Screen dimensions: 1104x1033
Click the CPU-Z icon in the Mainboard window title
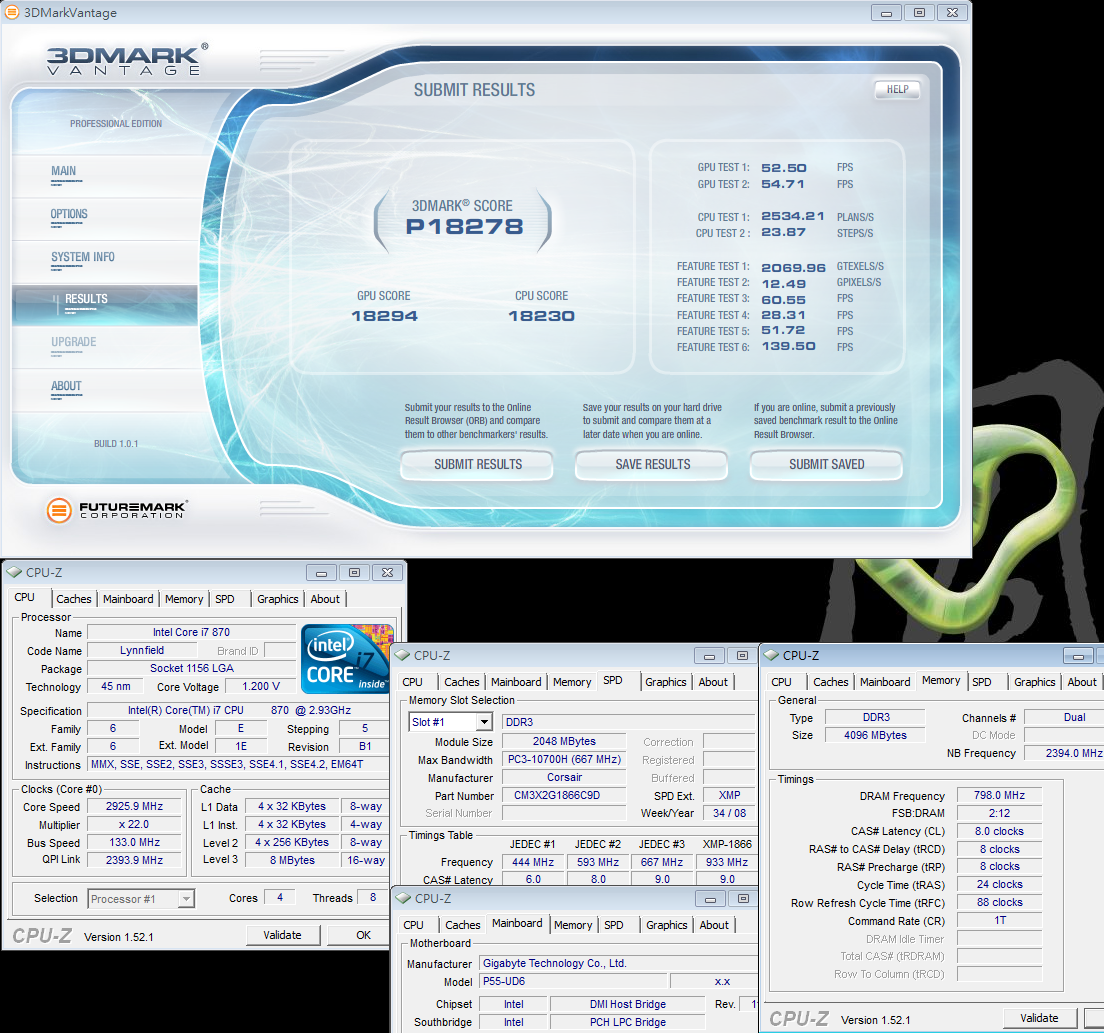click(402, 899)
